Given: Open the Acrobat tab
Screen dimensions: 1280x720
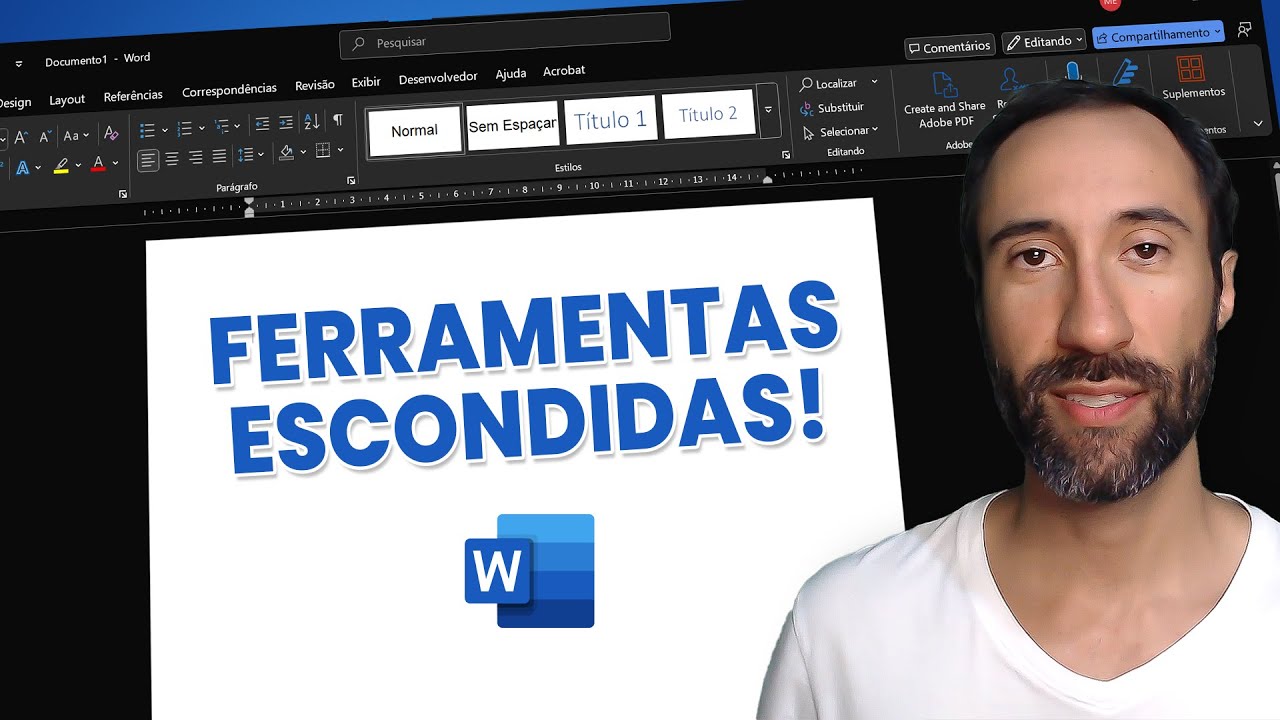Looking at the screenshot, I should 564,71.
